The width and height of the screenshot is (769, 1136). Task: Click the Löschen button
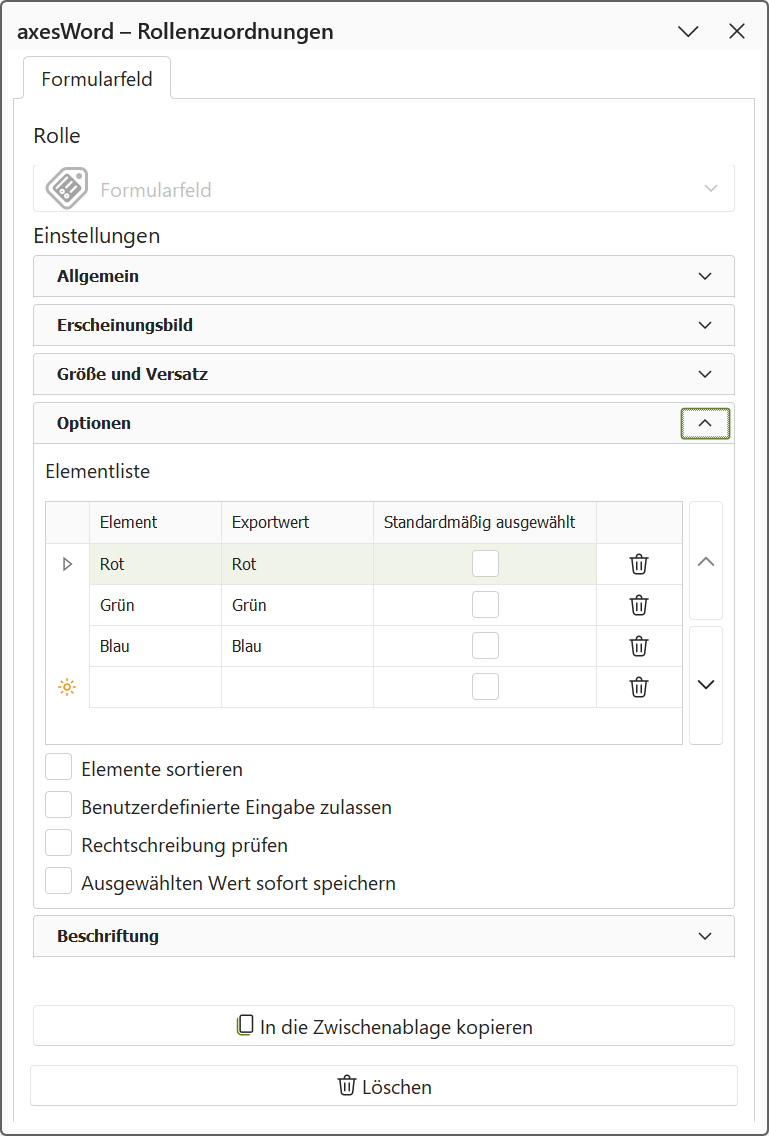point(384,1086)
